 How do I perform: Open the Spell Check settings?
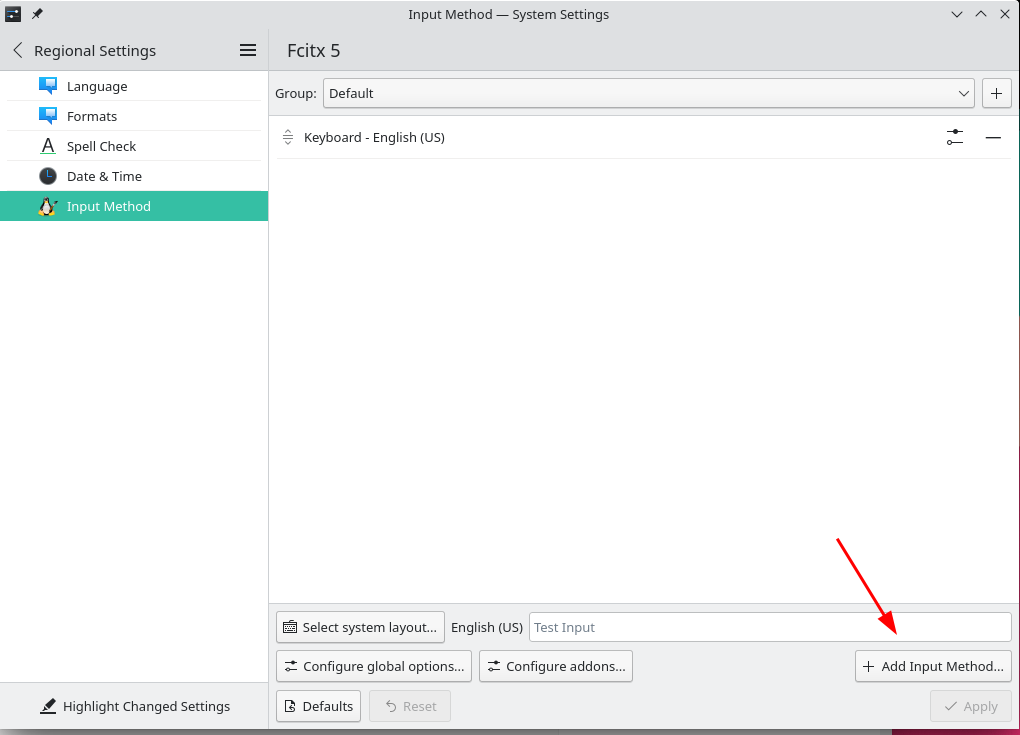pyautogui.click(x=134, y=146)
